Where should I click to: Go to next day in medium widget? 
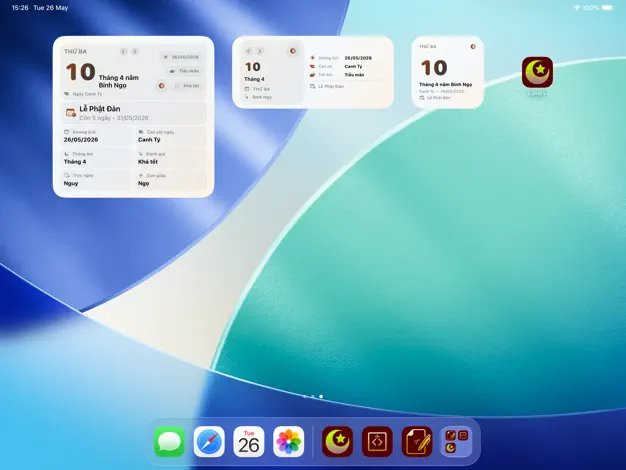click(260, 51)
